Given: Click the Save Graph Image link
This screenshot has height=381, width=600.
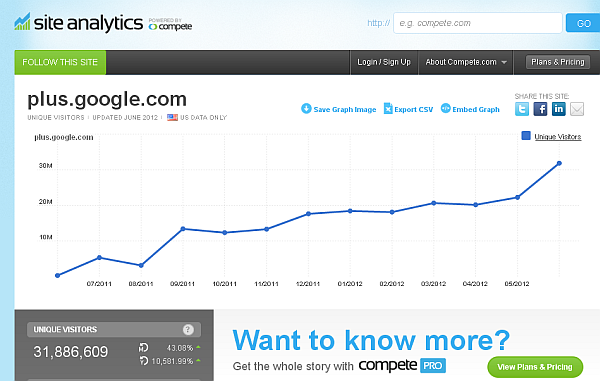Looking at the screenshot, I should [345, 109].
